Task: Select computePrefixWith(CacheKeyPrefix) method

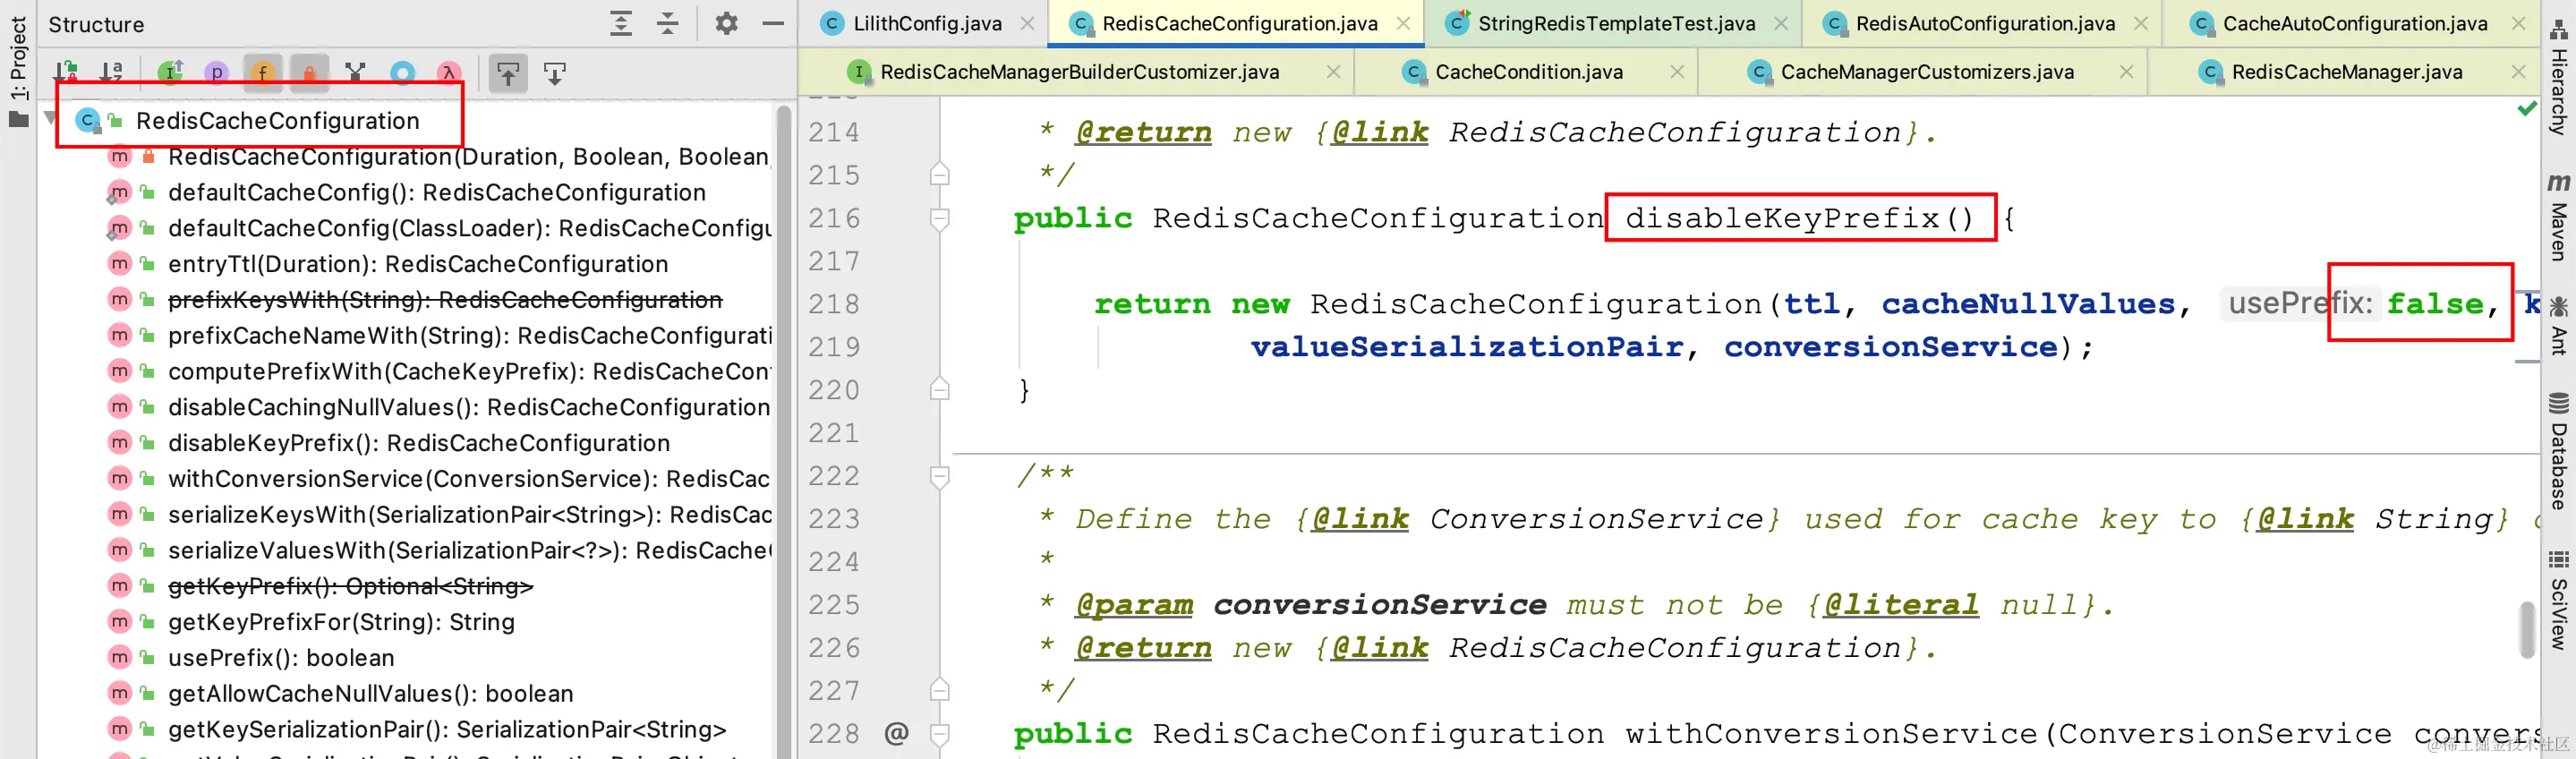Action: point(470,371)
